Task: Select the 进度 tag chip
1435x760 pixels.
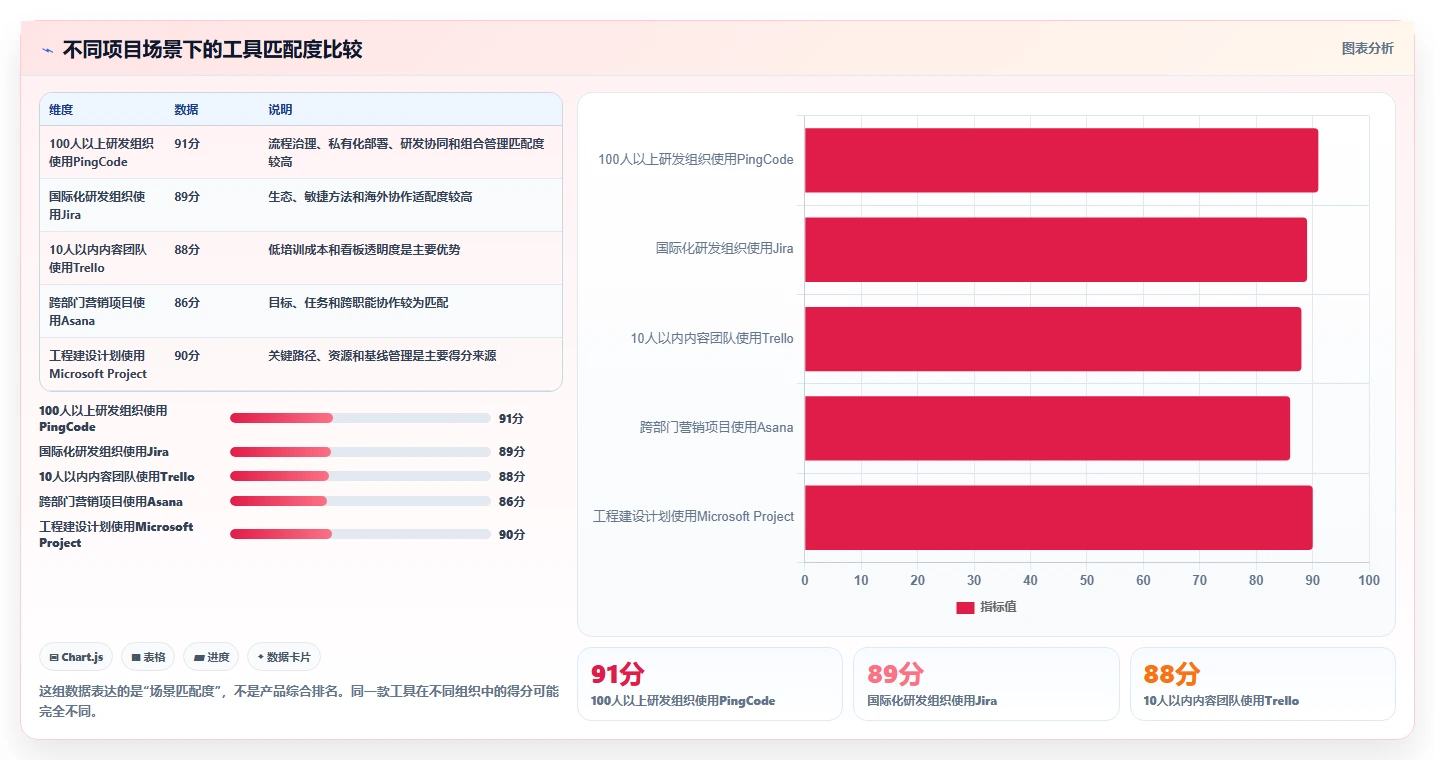Action: (x=212, y=657)
